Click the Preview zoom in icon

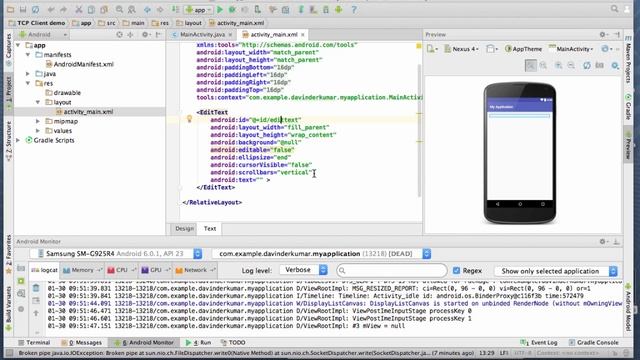click(x=558, y=65)
